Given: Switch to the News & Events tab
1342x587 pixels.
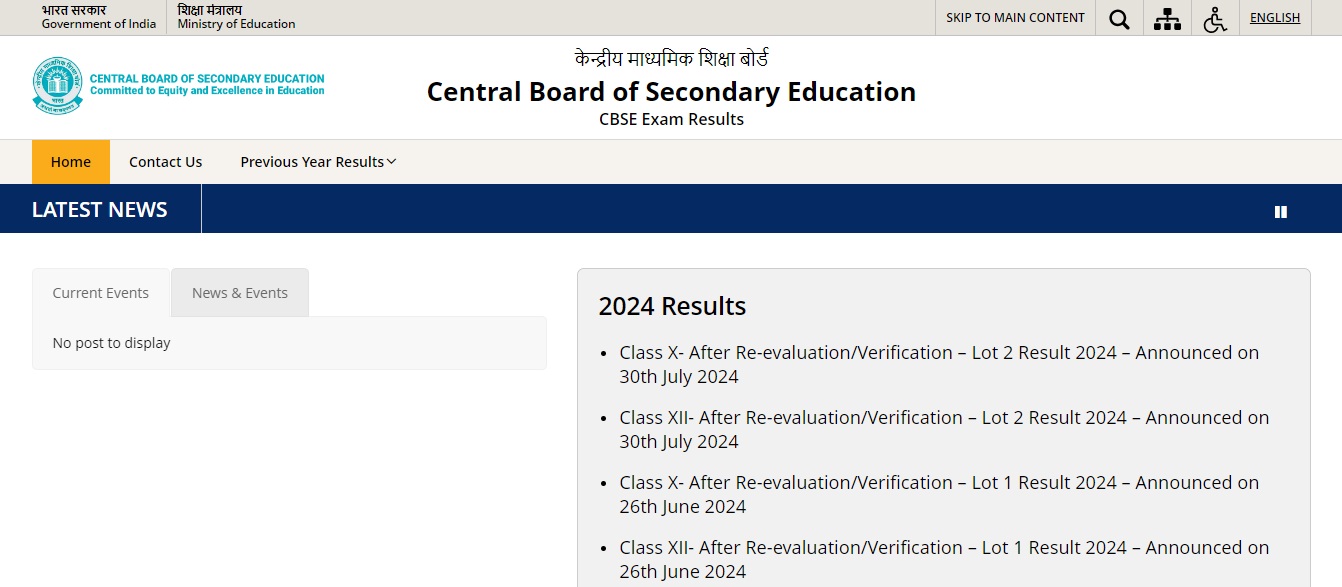Looking at the screenshot, I should (x=240, y=292).
